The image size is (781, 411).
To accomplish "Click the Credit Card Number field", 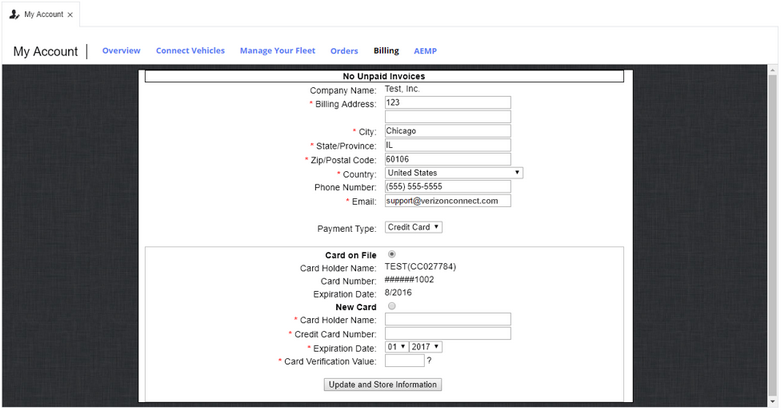I will click(448, 333).
